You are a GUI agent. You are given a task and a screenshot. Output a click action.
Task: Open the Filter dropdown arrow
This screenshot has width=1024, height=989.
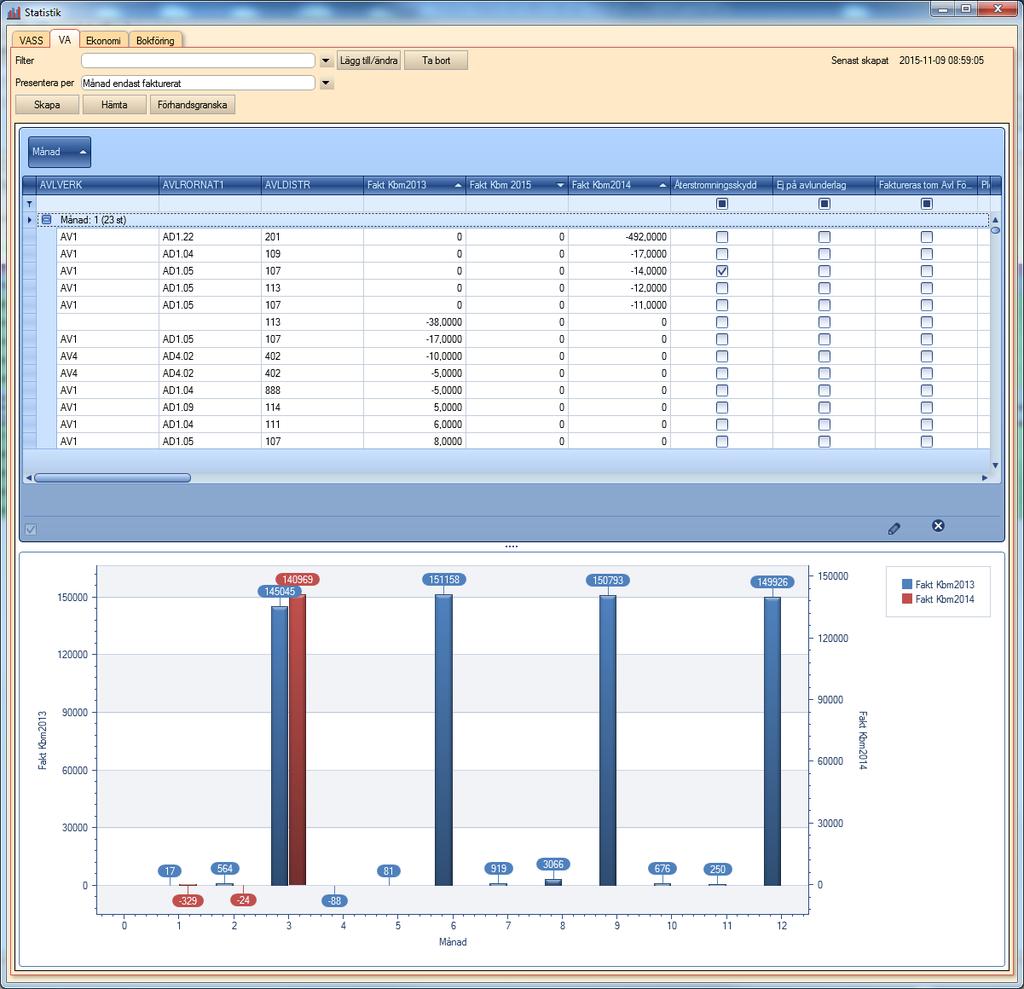(326, 61)
